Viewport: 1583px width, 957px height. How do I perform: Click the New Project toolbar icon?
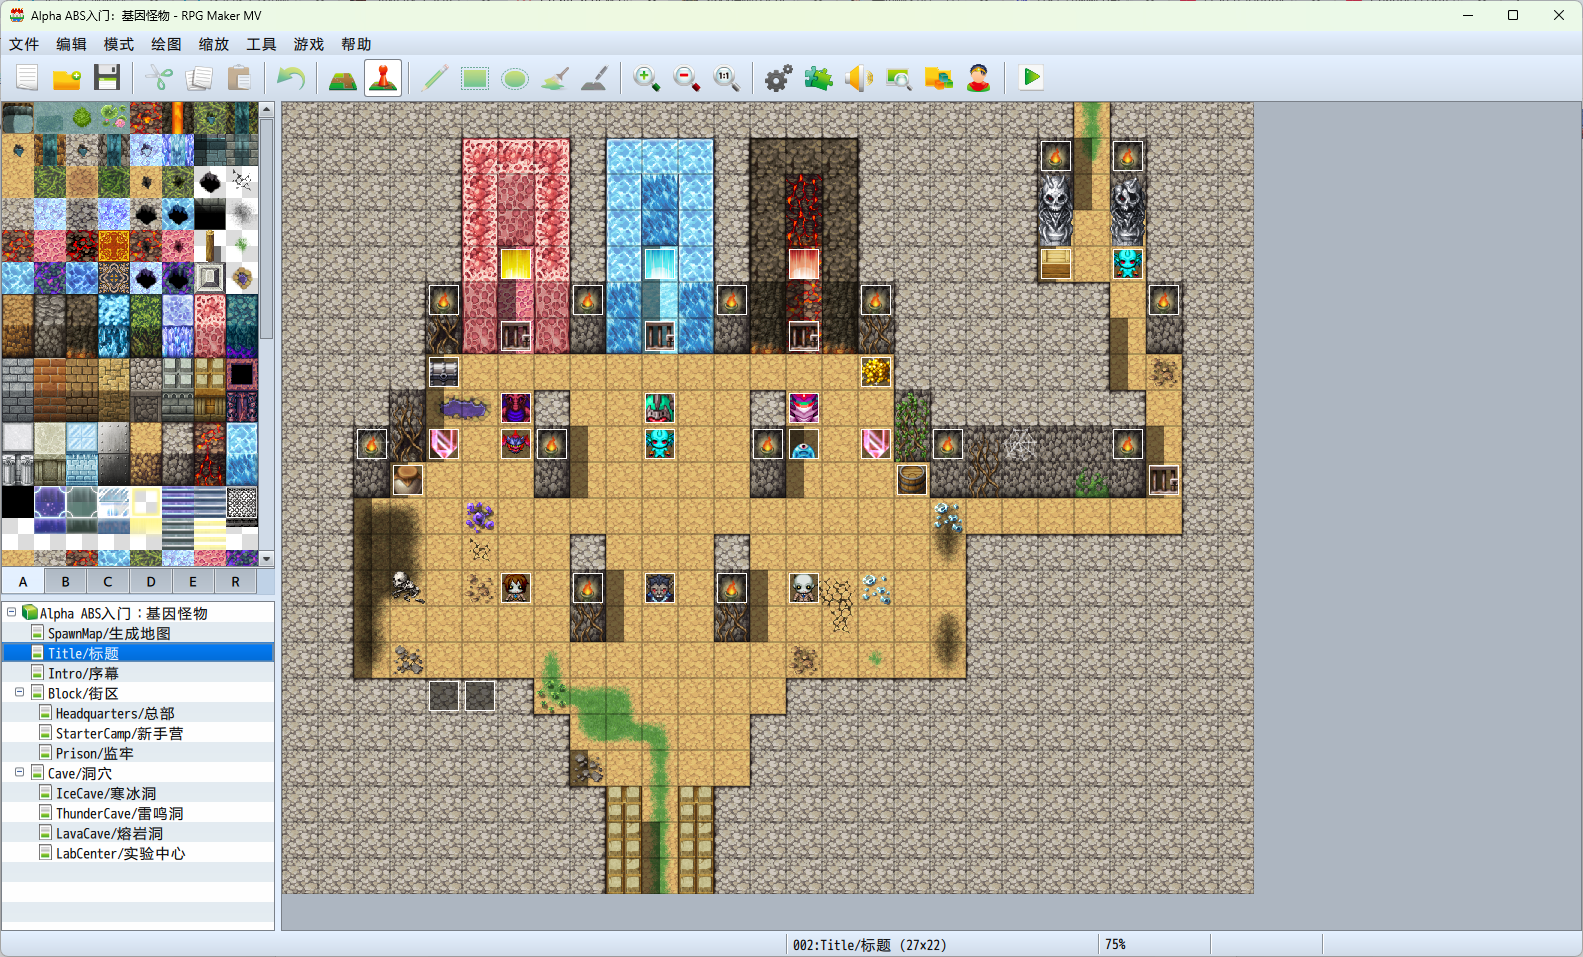point(27,78)
